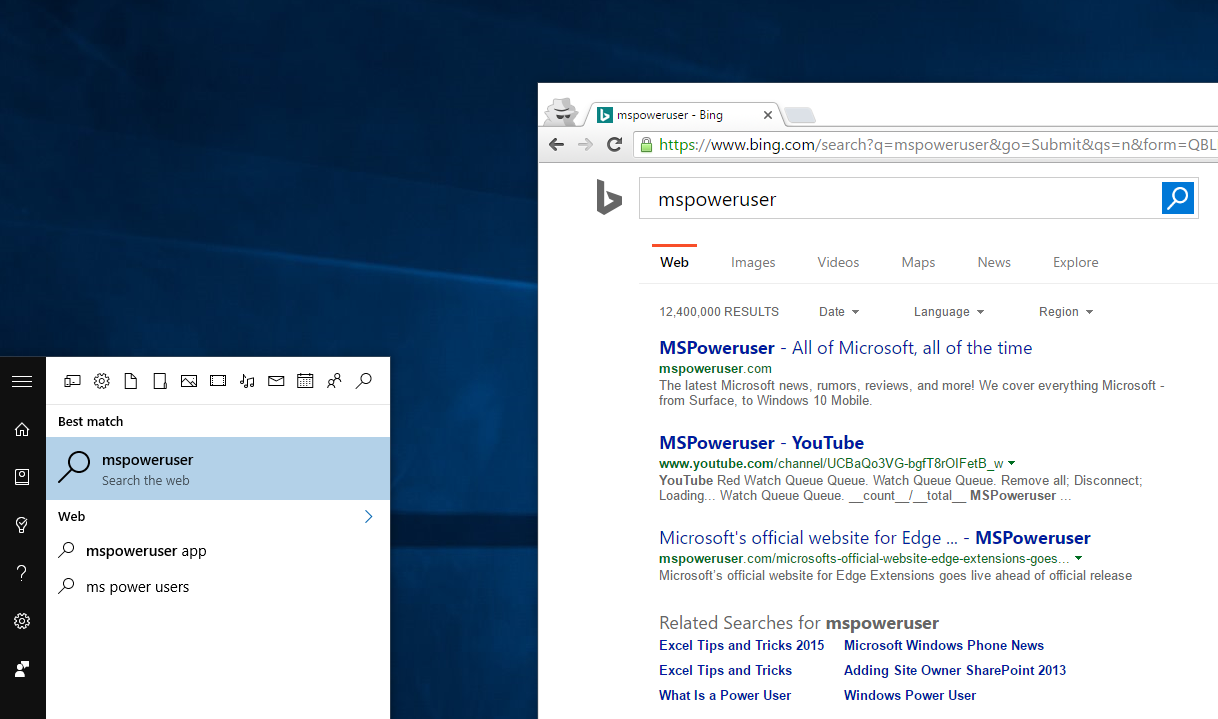
Task: Expand the Cortana hamburger menu
Action: pyautogui.click(x=22, y=381)
